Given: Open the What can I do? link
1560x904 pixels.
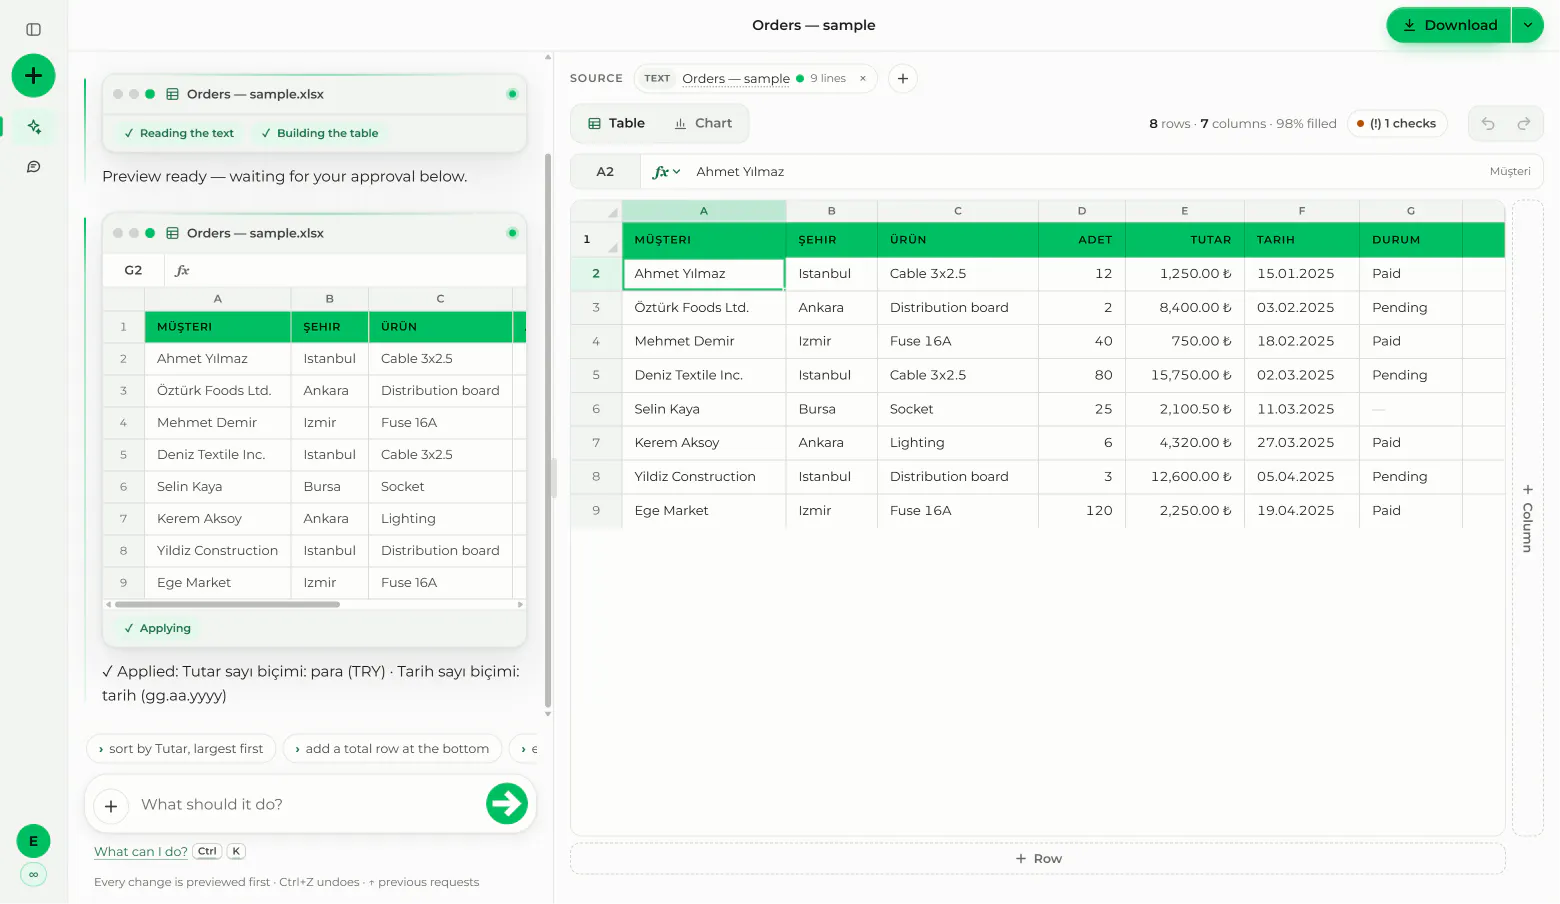Looking at the screenshot, I should pyautogui.click(x=141, y=852).
